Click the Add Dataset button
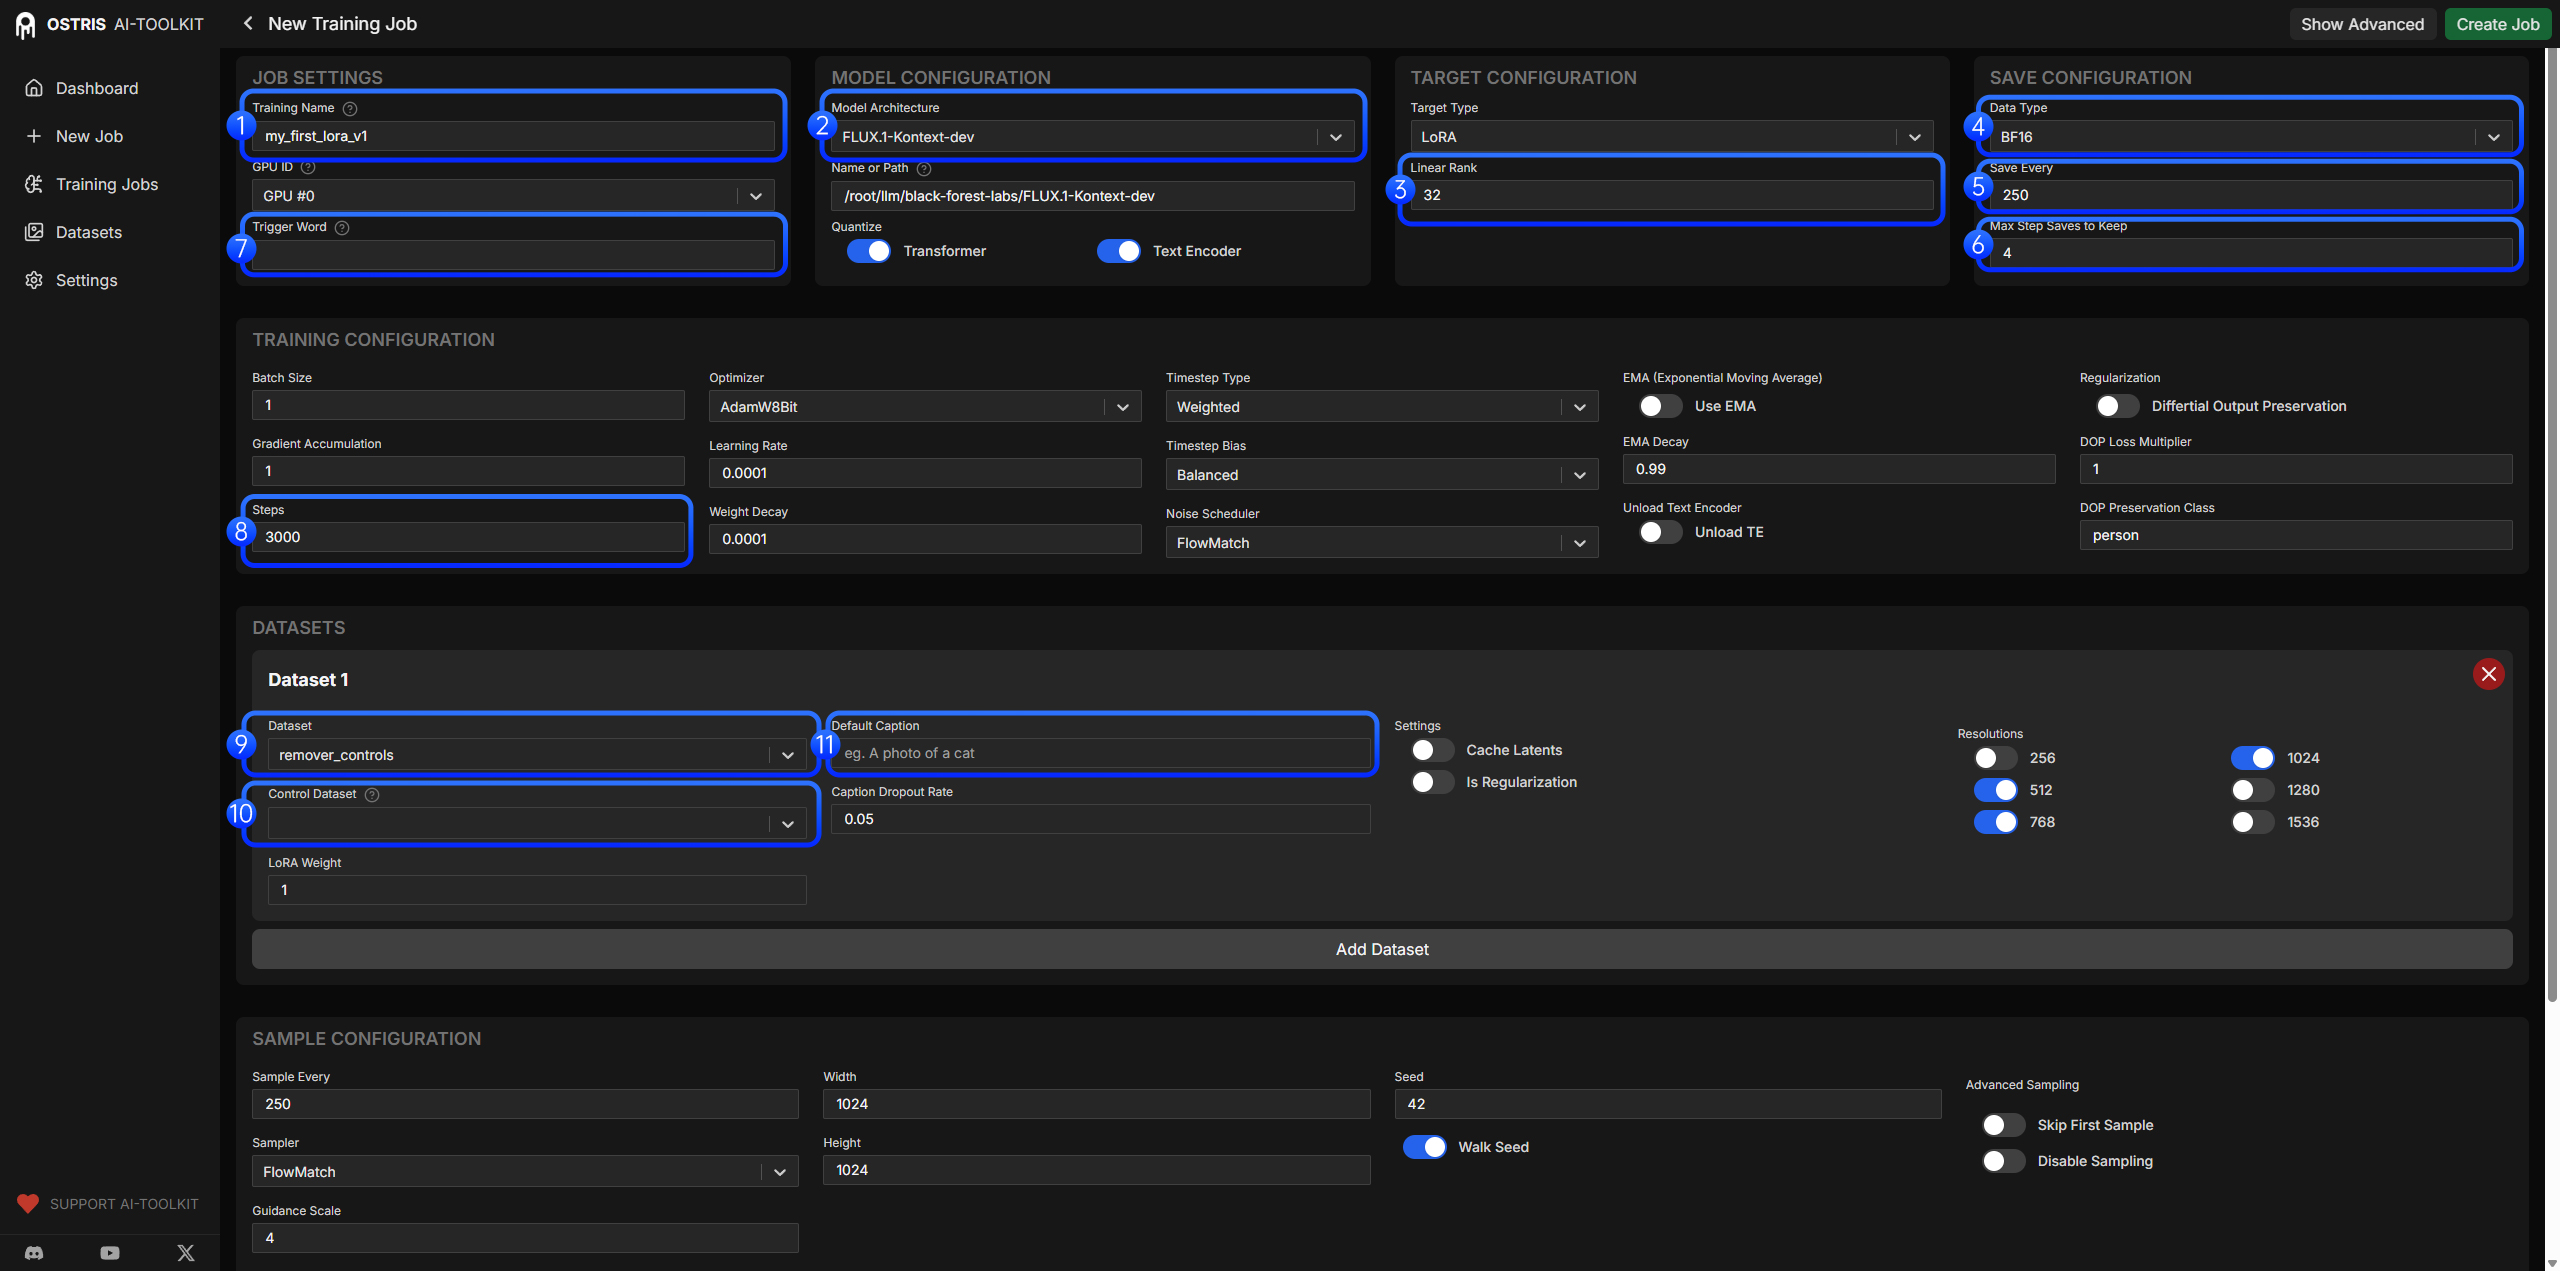 (x=1381, y=949)
